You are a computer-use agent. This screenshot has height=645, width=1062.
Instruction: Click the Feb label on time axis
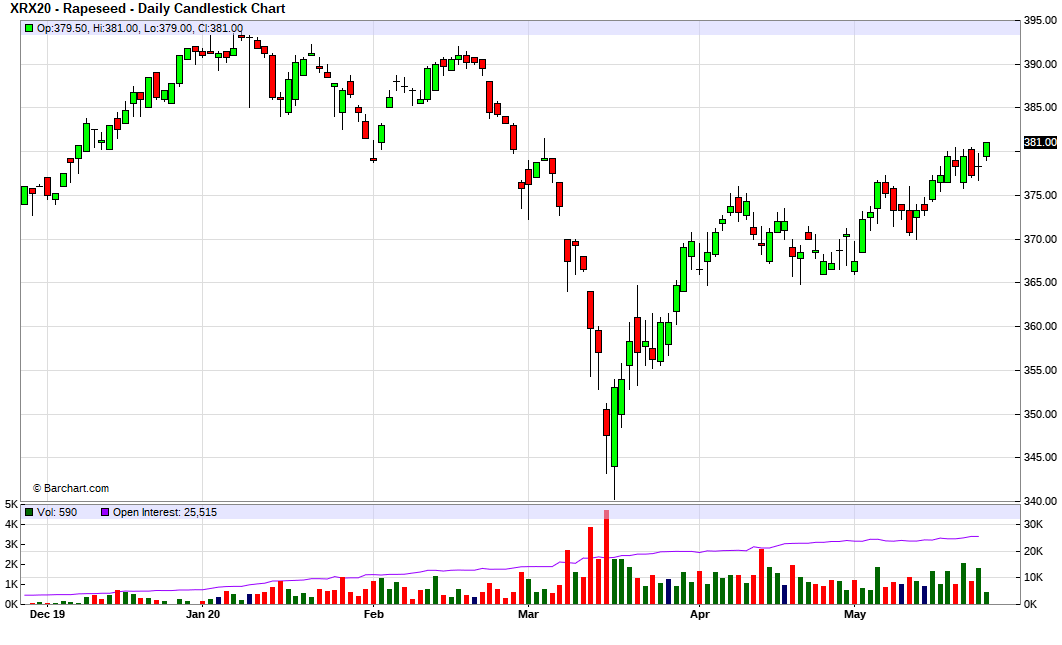click(373, 615)
